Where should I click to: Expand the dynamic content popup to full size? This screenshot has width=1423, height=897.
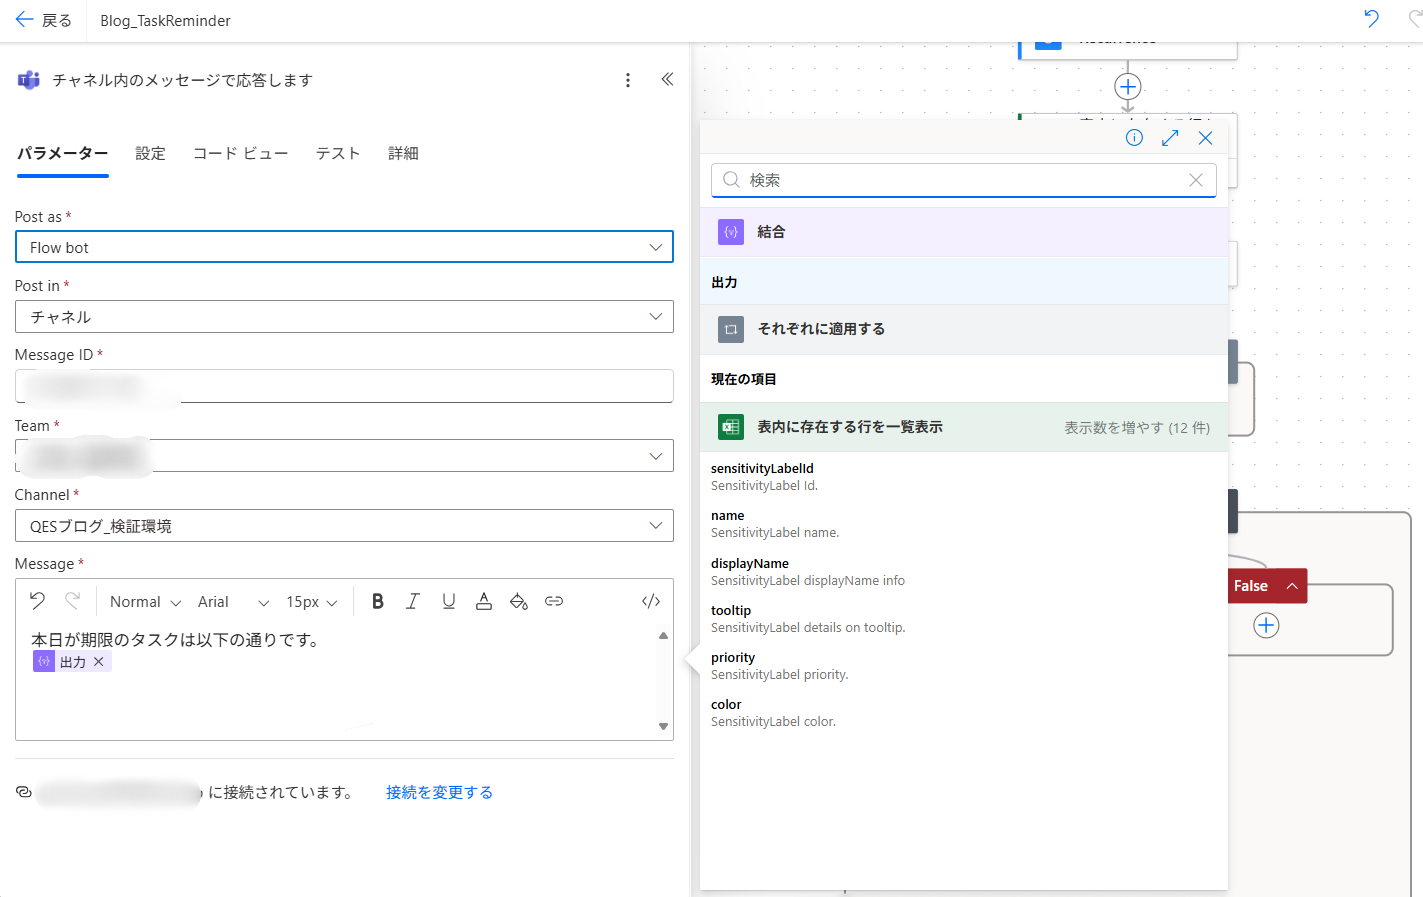click(x=1170, y=138)
